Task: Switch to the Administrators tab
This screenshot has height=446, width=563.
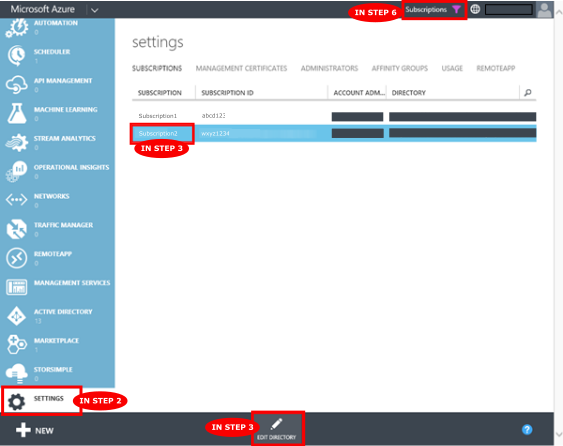Action: 329,68
